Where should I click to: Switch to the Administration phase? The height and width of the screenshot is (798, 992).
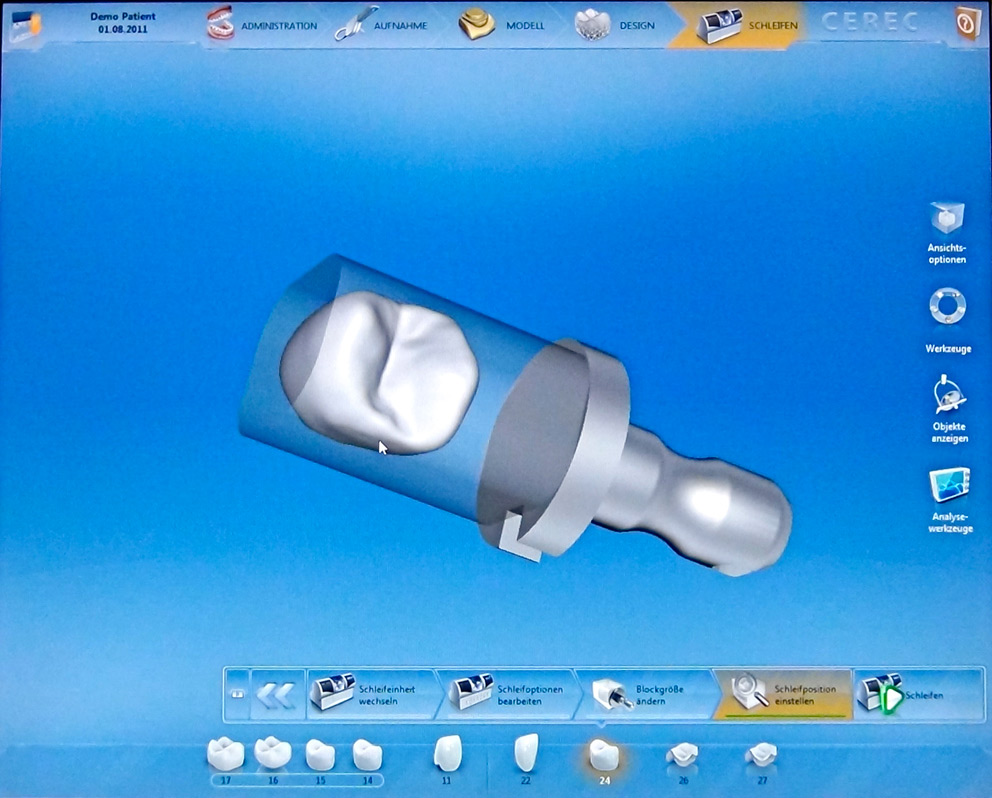[264, 25]
